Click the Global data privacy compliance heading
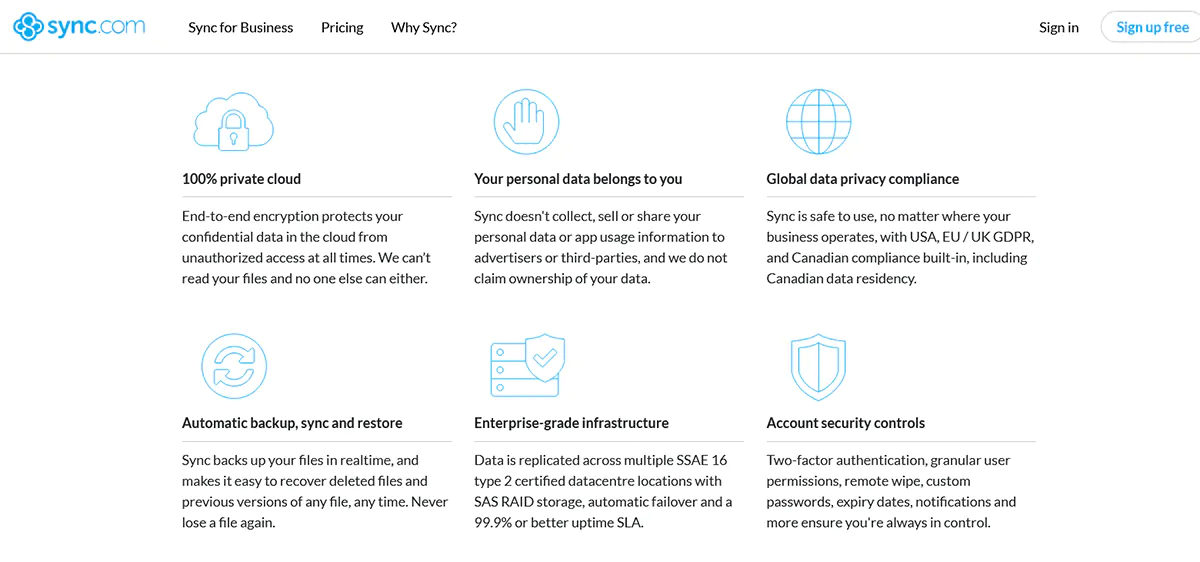The width and height of the screenshot is (1200, 562). tap(862, 179)
